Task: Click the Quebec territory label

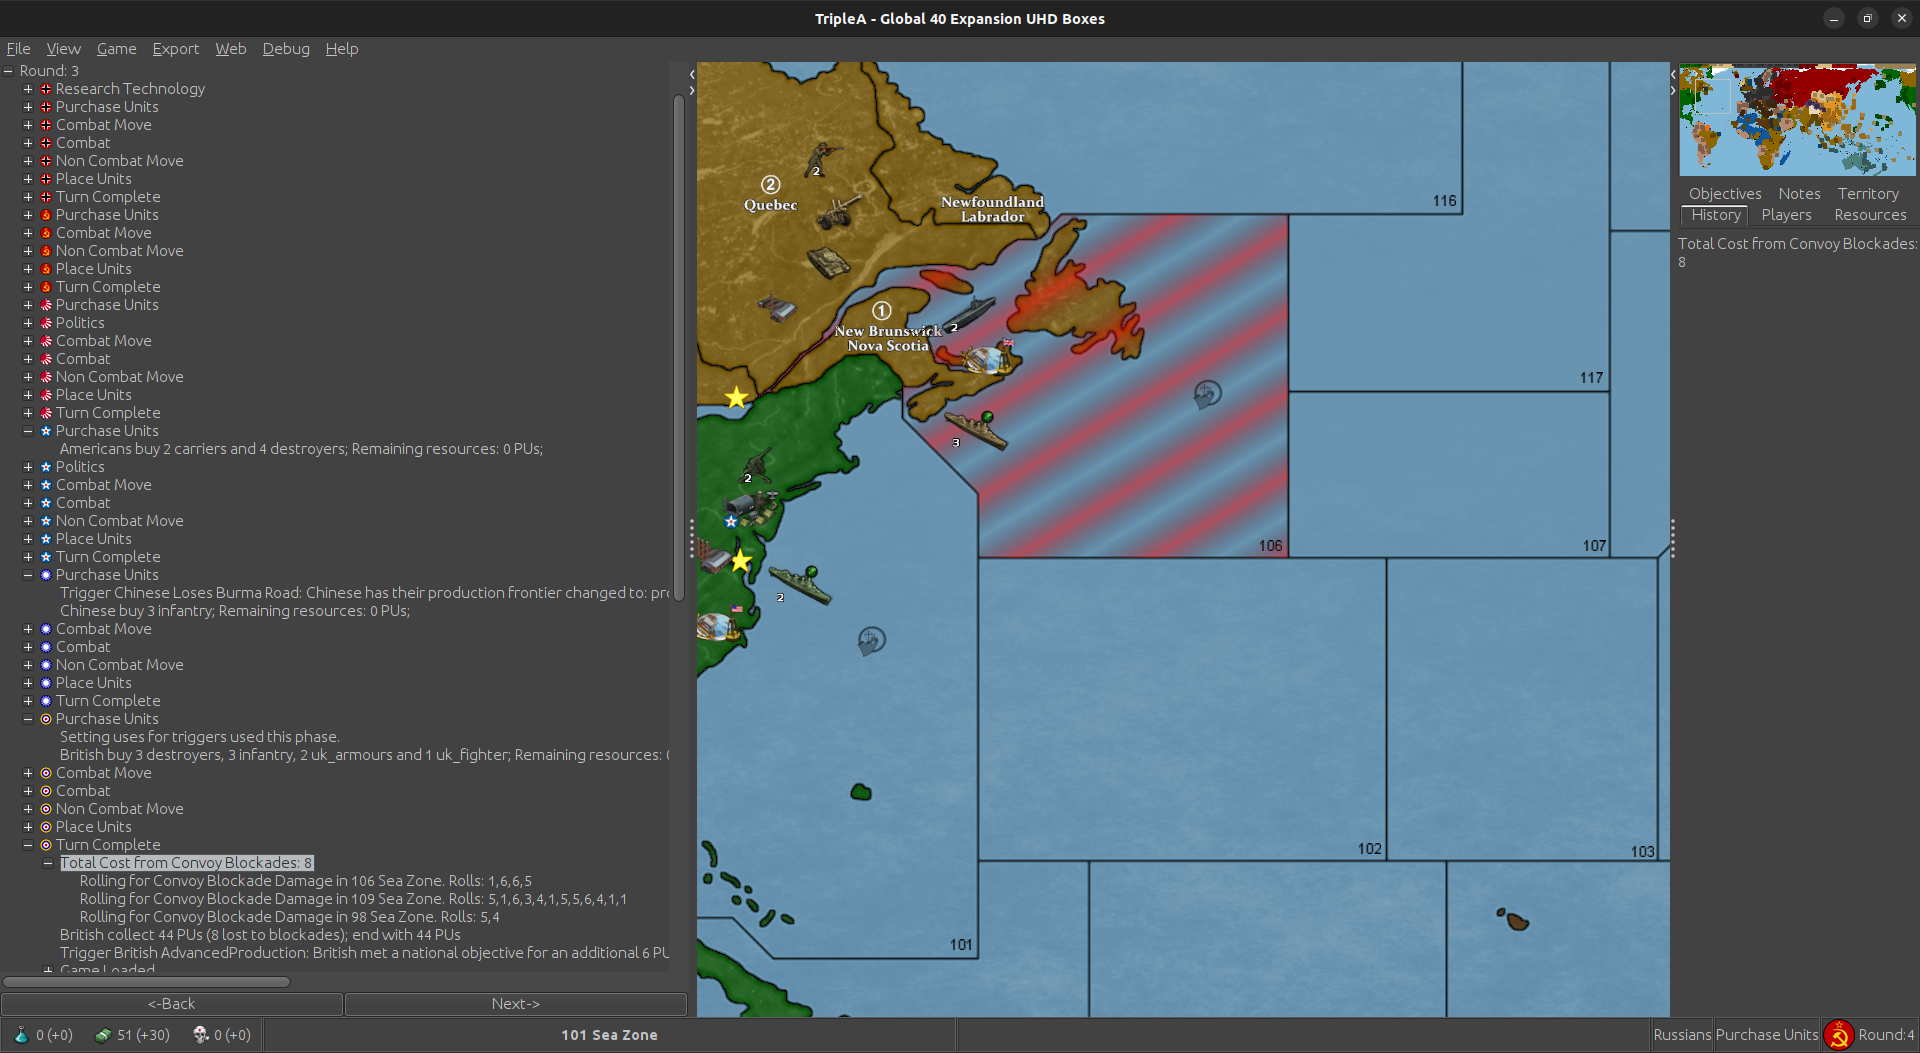Action: coord(770,205)
